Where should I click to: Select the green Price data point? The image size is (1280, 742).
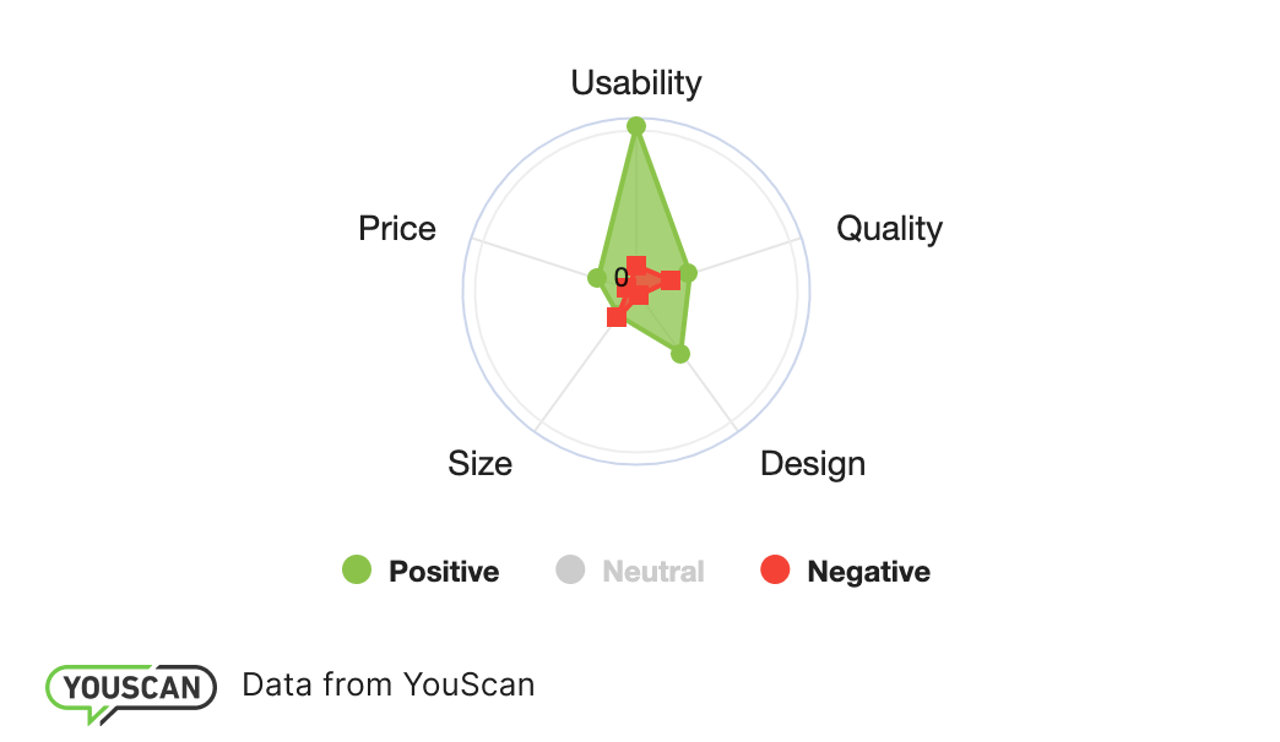(x=596, y=277)
